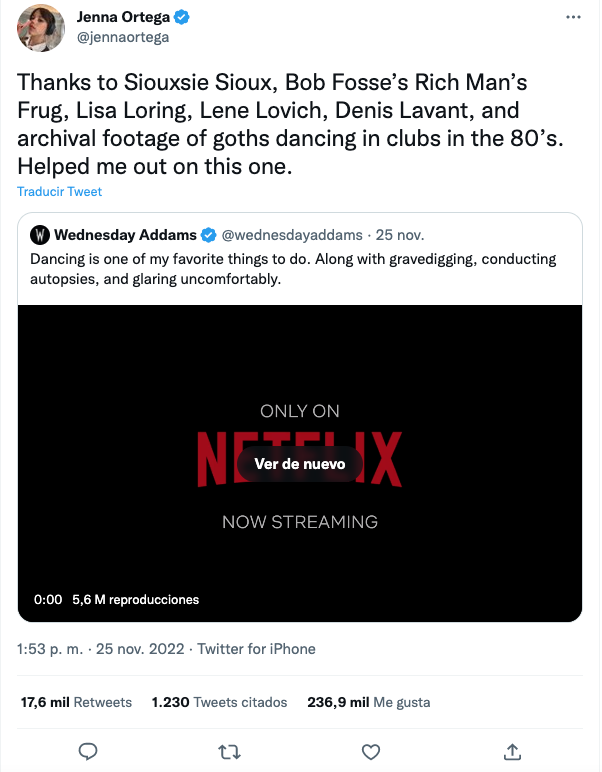
Task: Click the reply speech bubble icon
Action: (x=87, y=751)
